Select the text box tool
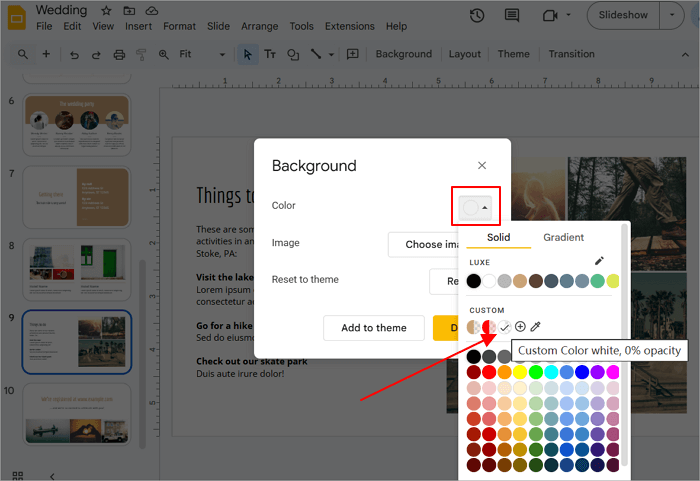 270,54
